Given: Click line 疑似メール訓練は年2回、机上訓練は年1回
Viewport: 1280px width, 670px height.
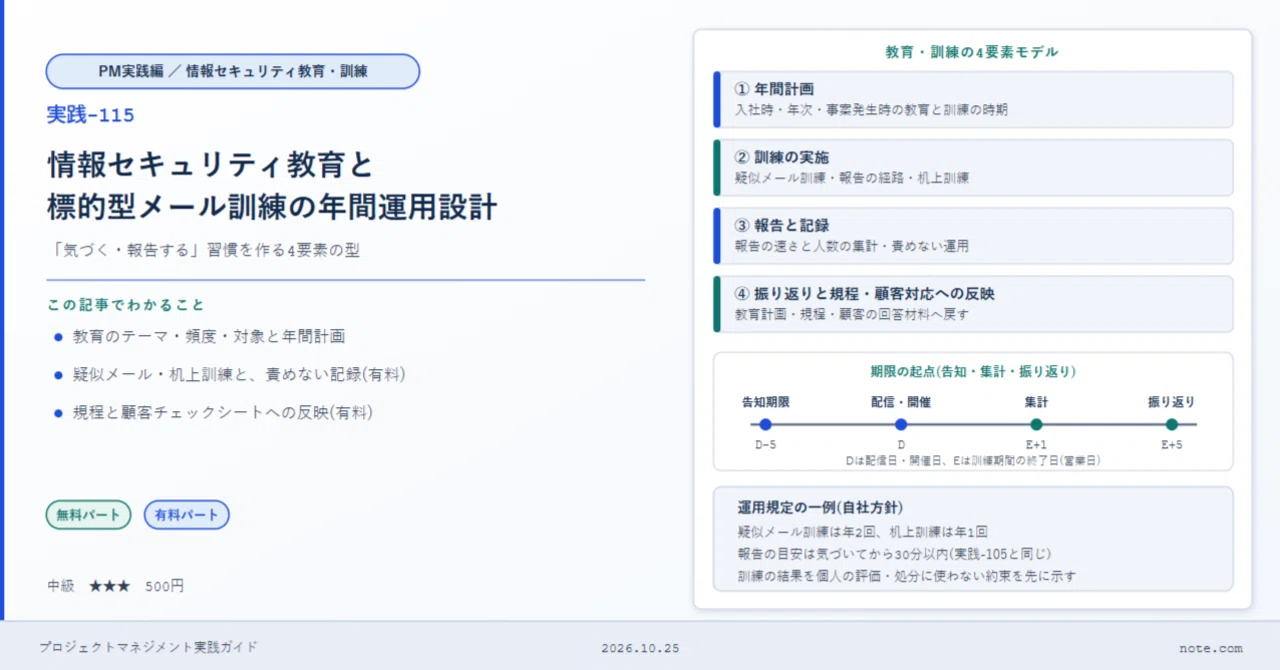Looking at the screenshot, I should tap(862, 532).
